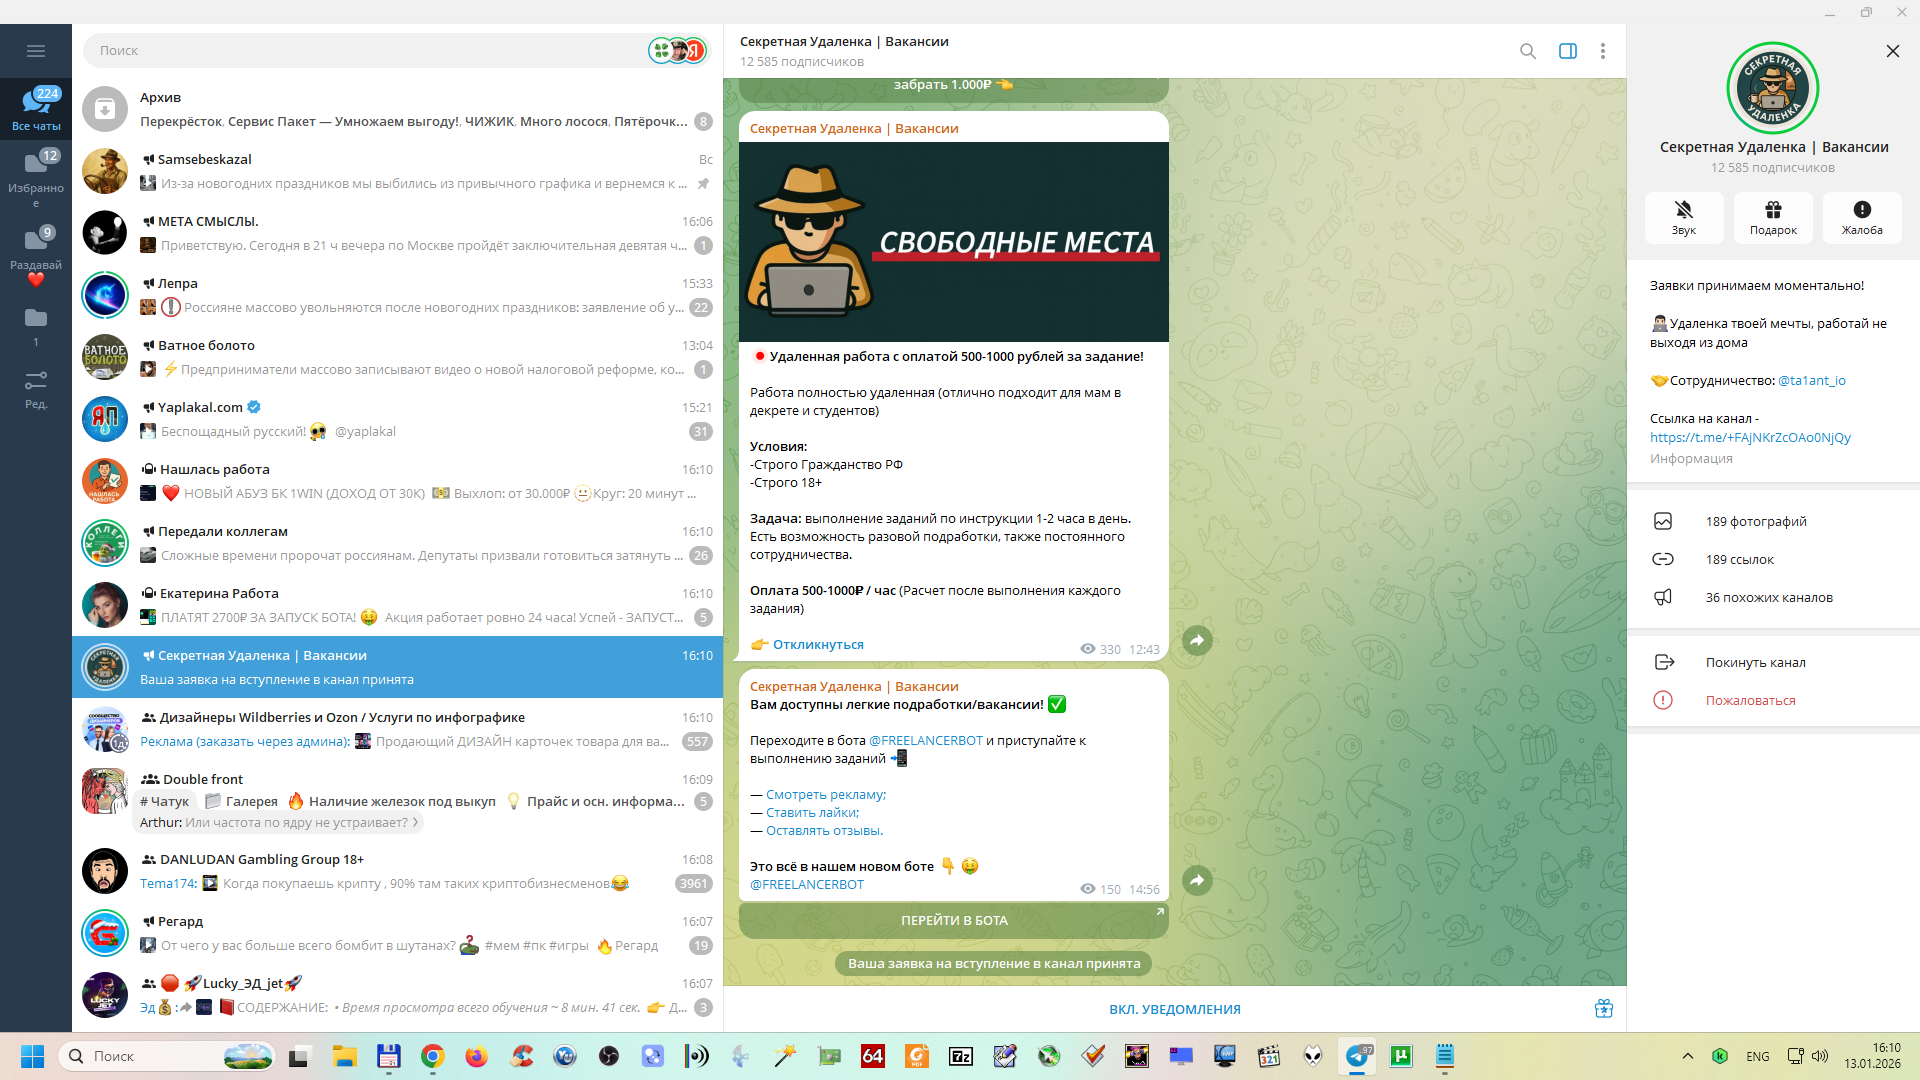Forward the СВОБОДНЫЕ МЕСТА post using share arrow
1920x1080 pixels.
[x=1197, y=641]
